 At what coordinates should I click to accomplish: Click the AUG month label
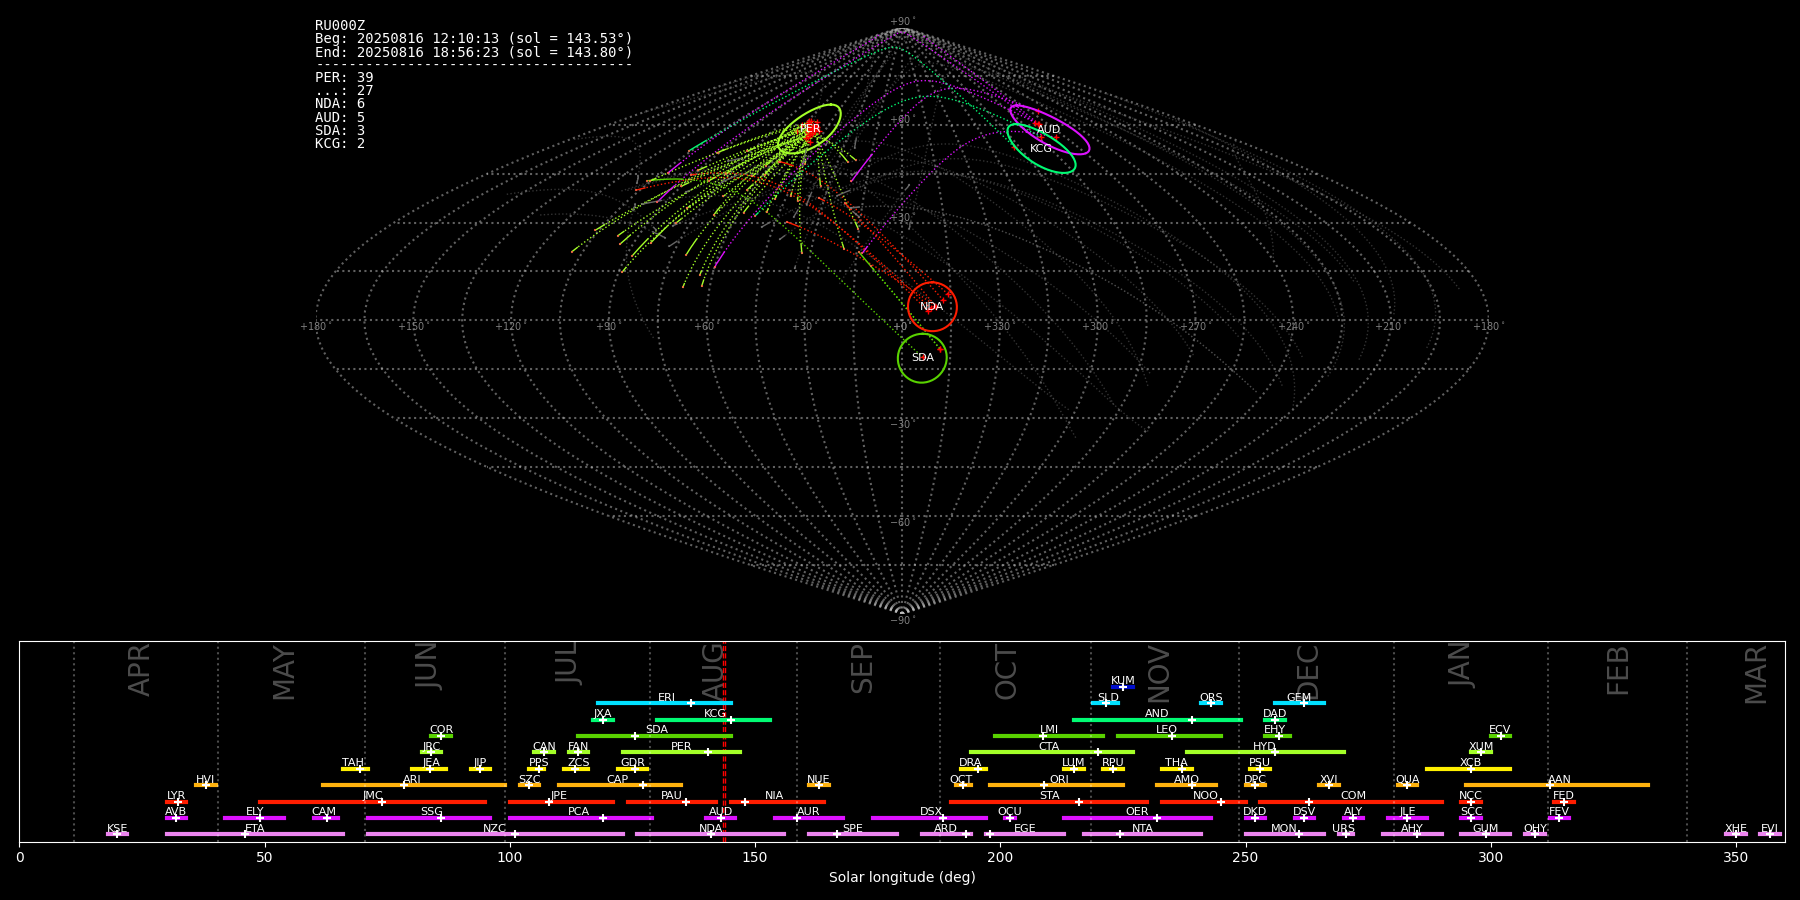coord(712,670)
